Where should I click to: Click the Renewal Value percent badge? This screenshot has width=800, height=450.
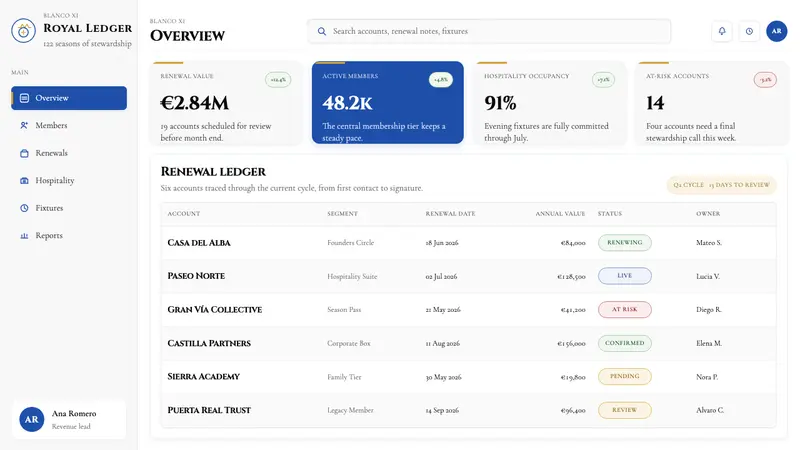point(278,80)
